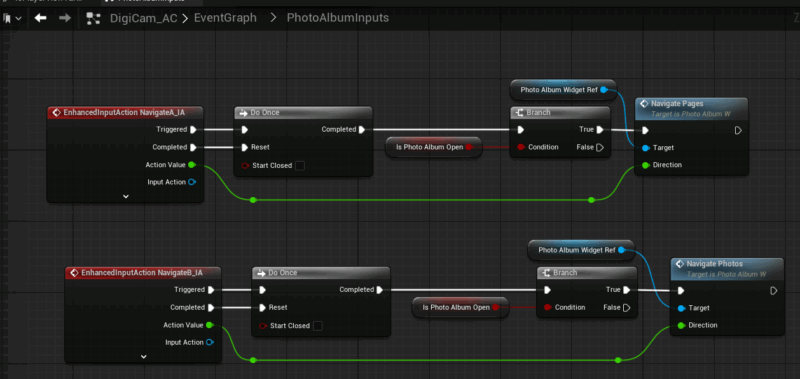Click the Reset pin on upper Do Once
Viewport: 800px width, 379px height.
pyautogui.click(x=245, y=147)
